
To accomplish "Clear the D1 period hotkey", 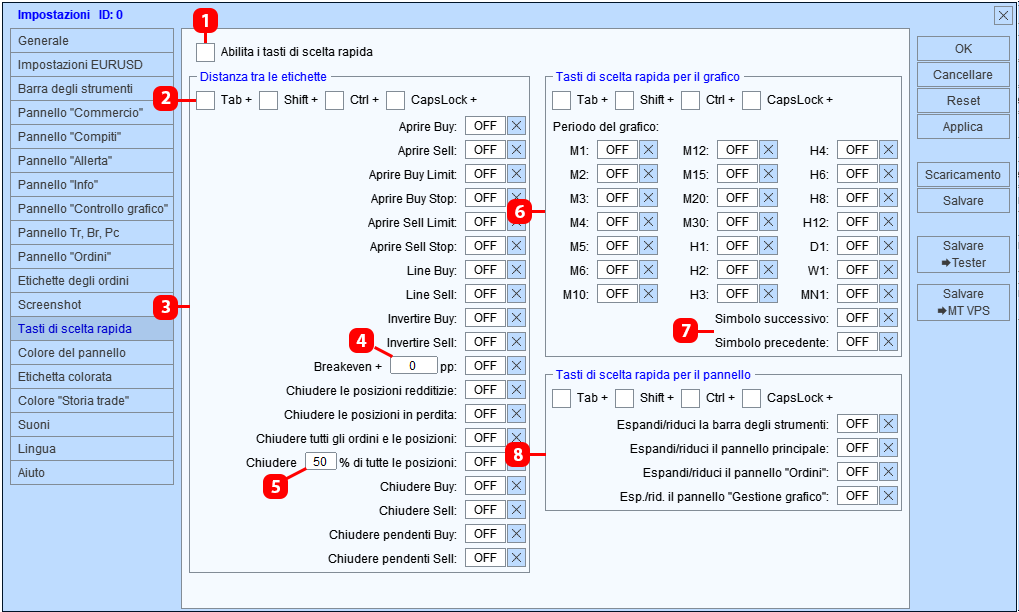I will tap(888, 246).
